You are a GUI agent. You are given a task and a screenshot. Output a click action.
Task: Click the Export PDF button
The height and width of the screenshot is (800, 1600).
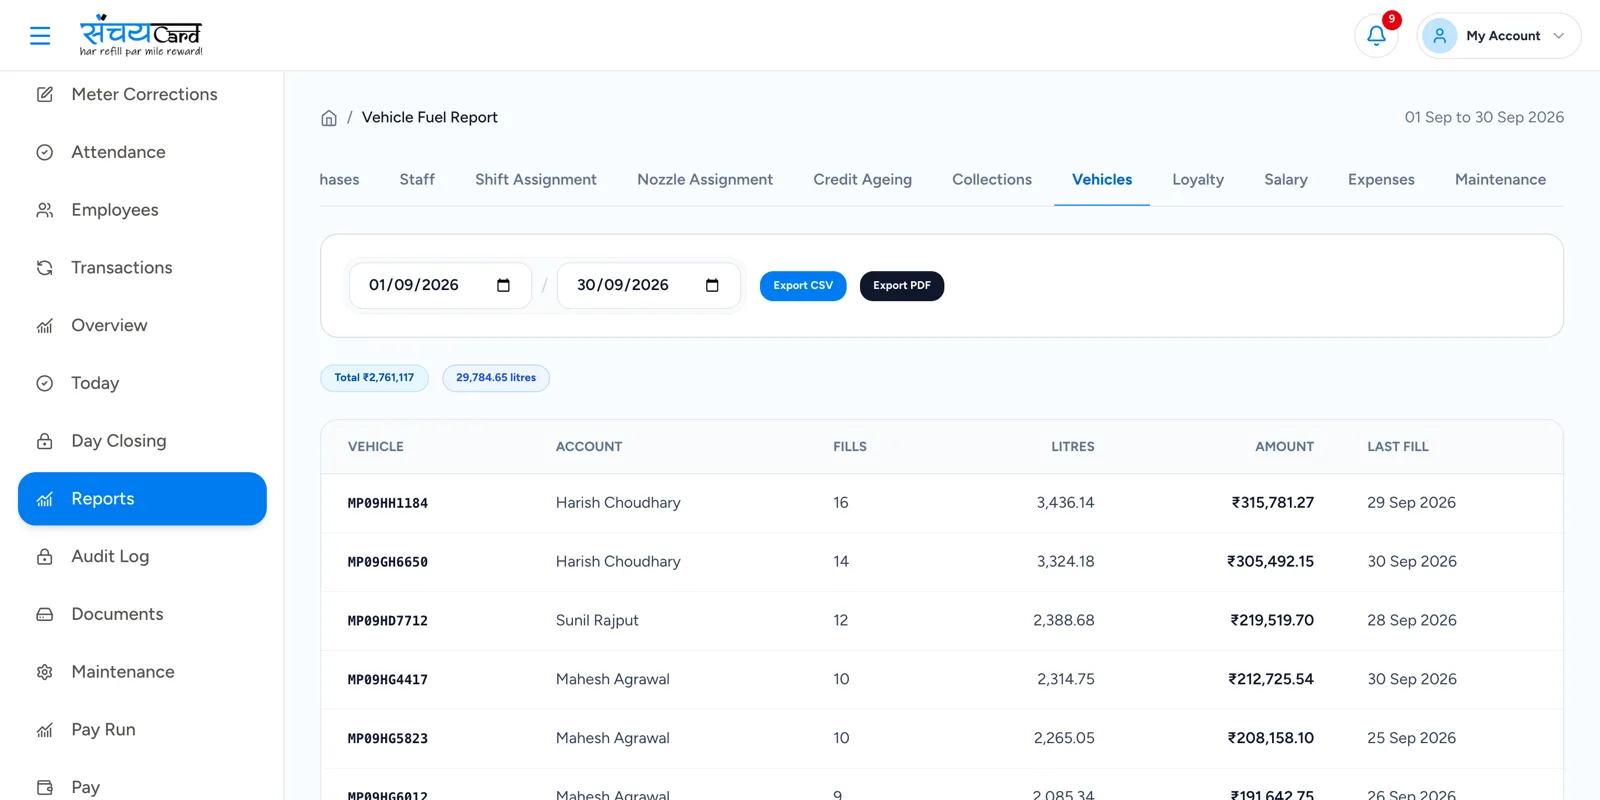click(902, 286)
